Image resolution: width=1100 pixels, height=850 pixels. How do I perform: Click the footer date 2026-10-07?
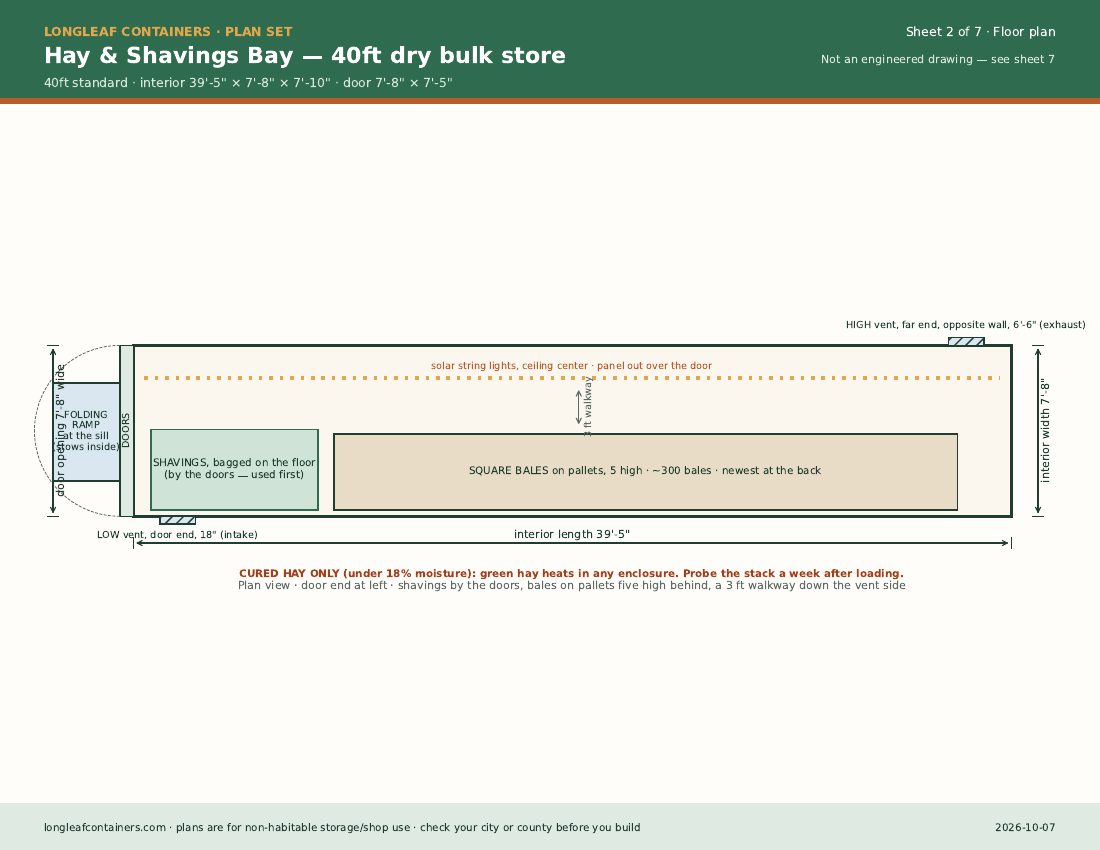[x=1025, y=828]
